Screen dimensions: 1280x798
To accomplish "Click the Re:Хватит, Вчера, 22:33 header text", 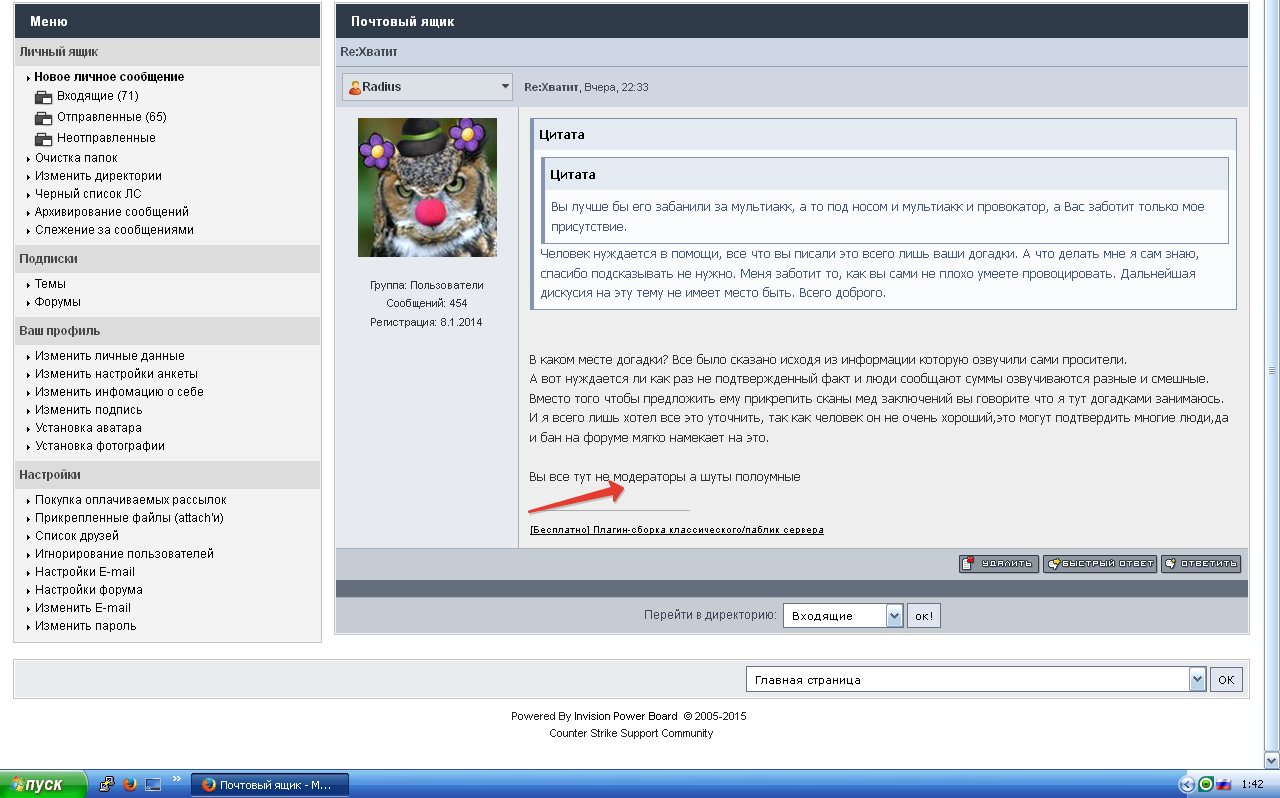I will [586, 87].
